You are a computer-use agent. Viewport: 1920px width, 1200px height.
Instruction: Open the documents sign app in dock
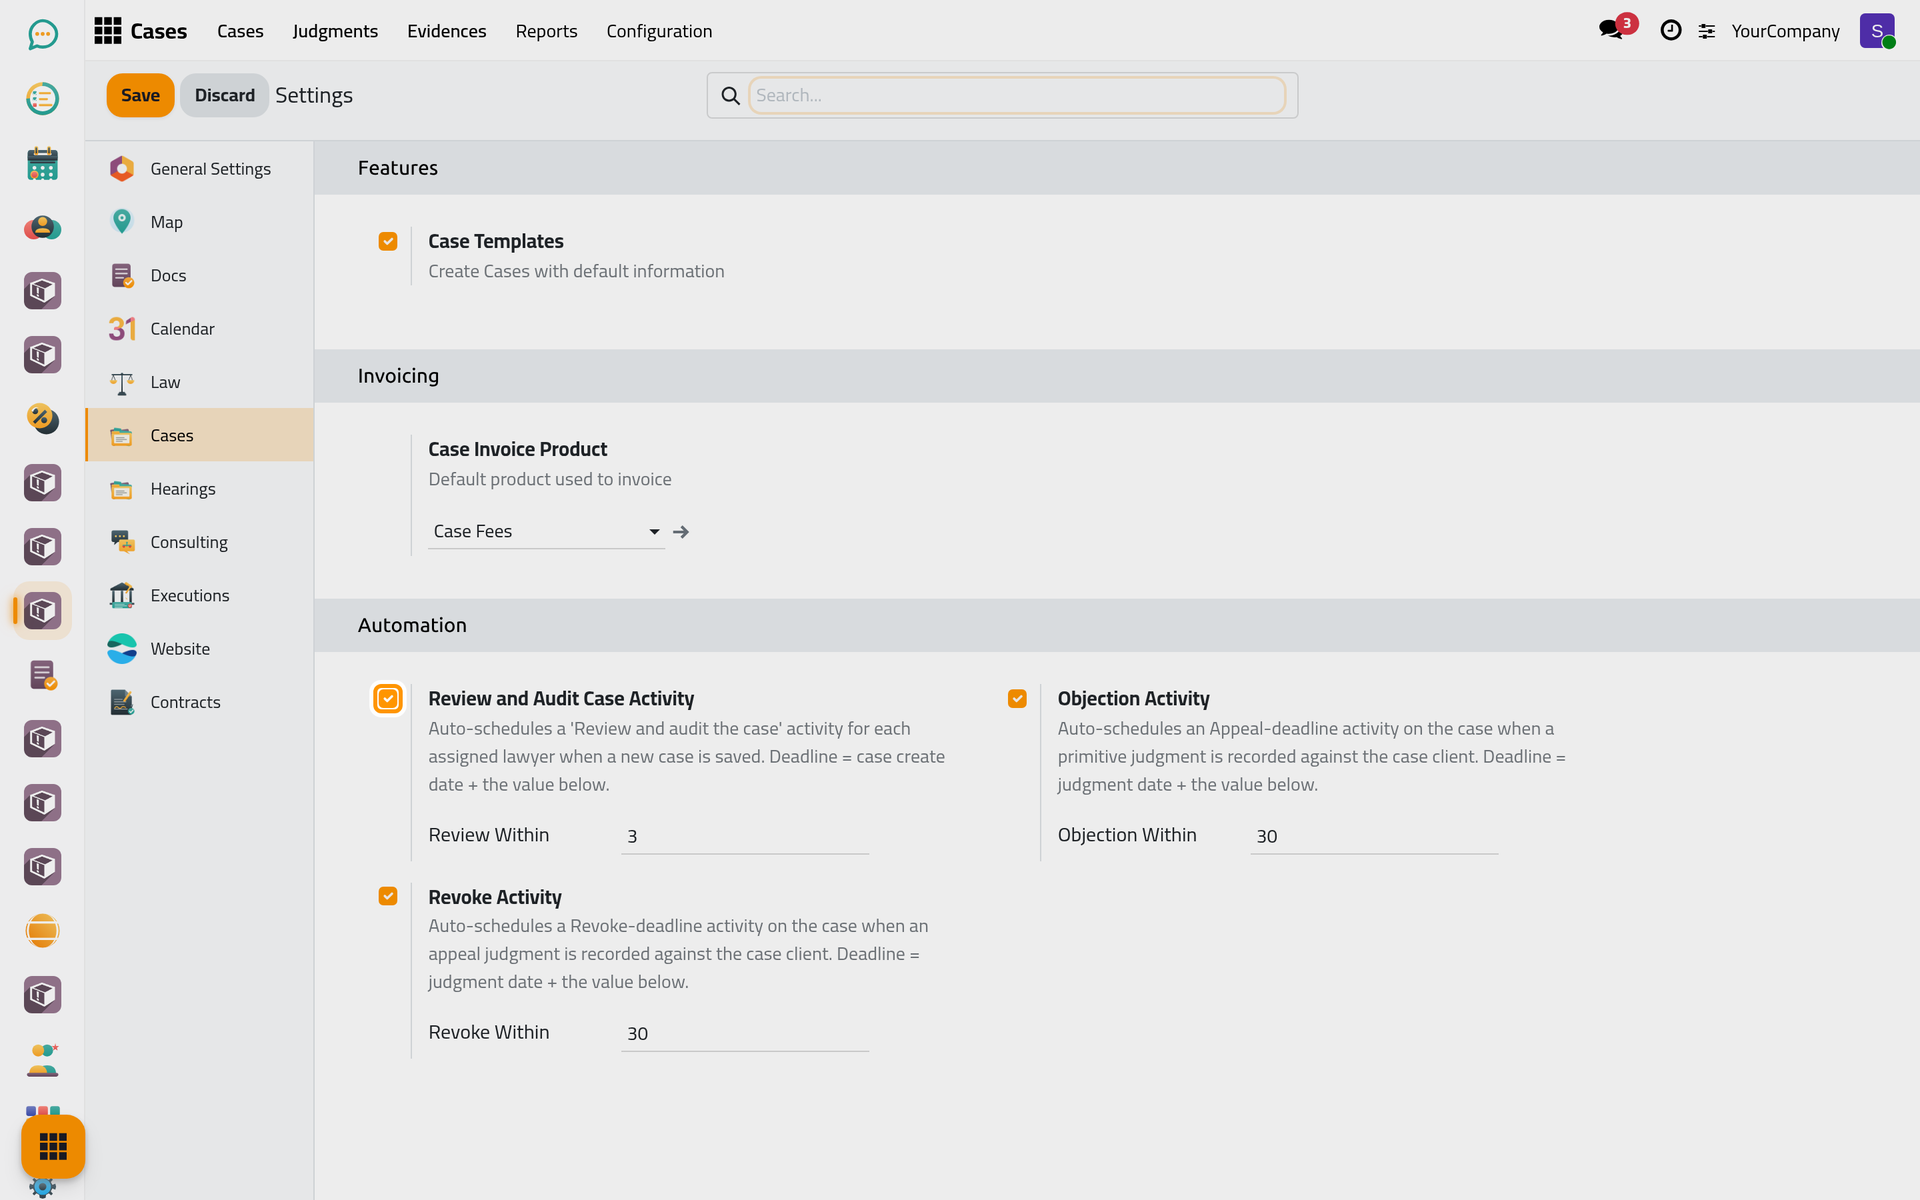pos(42,675)
